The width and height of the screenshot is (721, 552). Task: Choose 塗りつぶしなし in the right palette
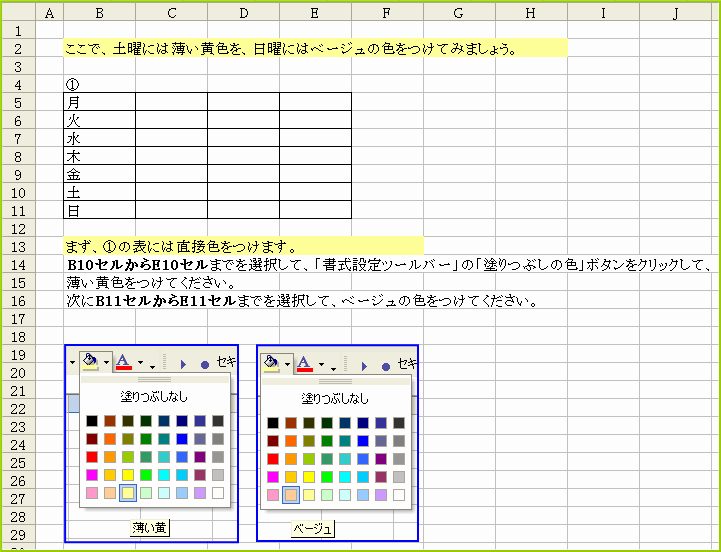click(335, 398)
